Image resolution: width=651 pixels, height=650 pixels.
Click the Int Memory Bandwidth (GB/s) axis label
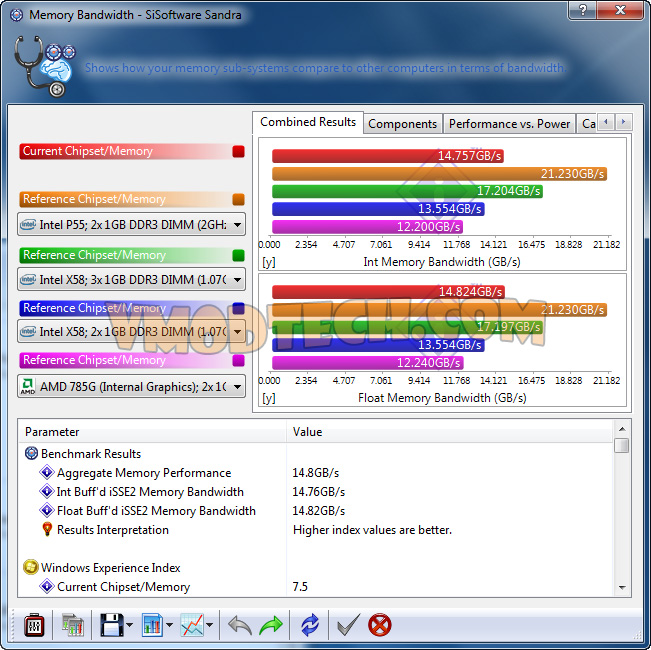[x=442, y=262]
